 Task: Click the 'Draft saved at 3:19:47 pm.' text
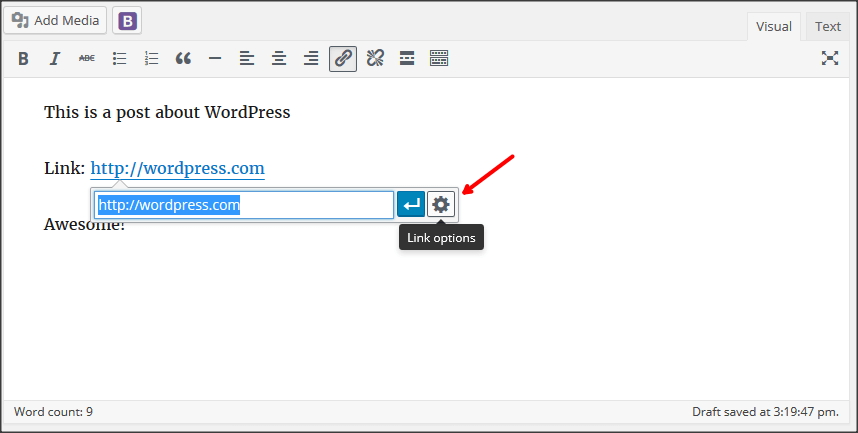tap(765, 412)
